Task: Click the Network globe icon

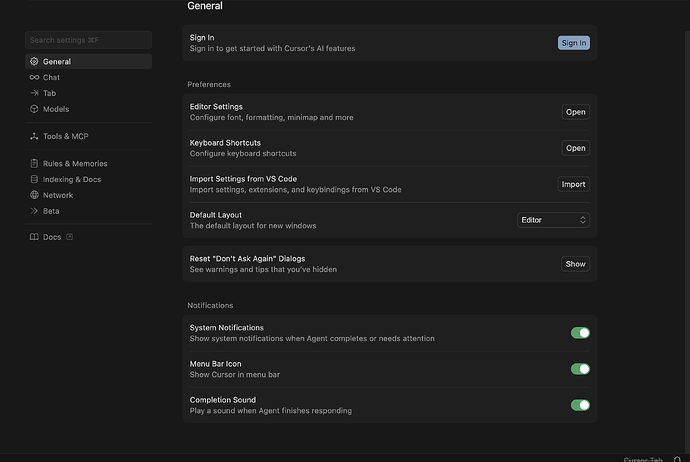Action: (34, 195)
